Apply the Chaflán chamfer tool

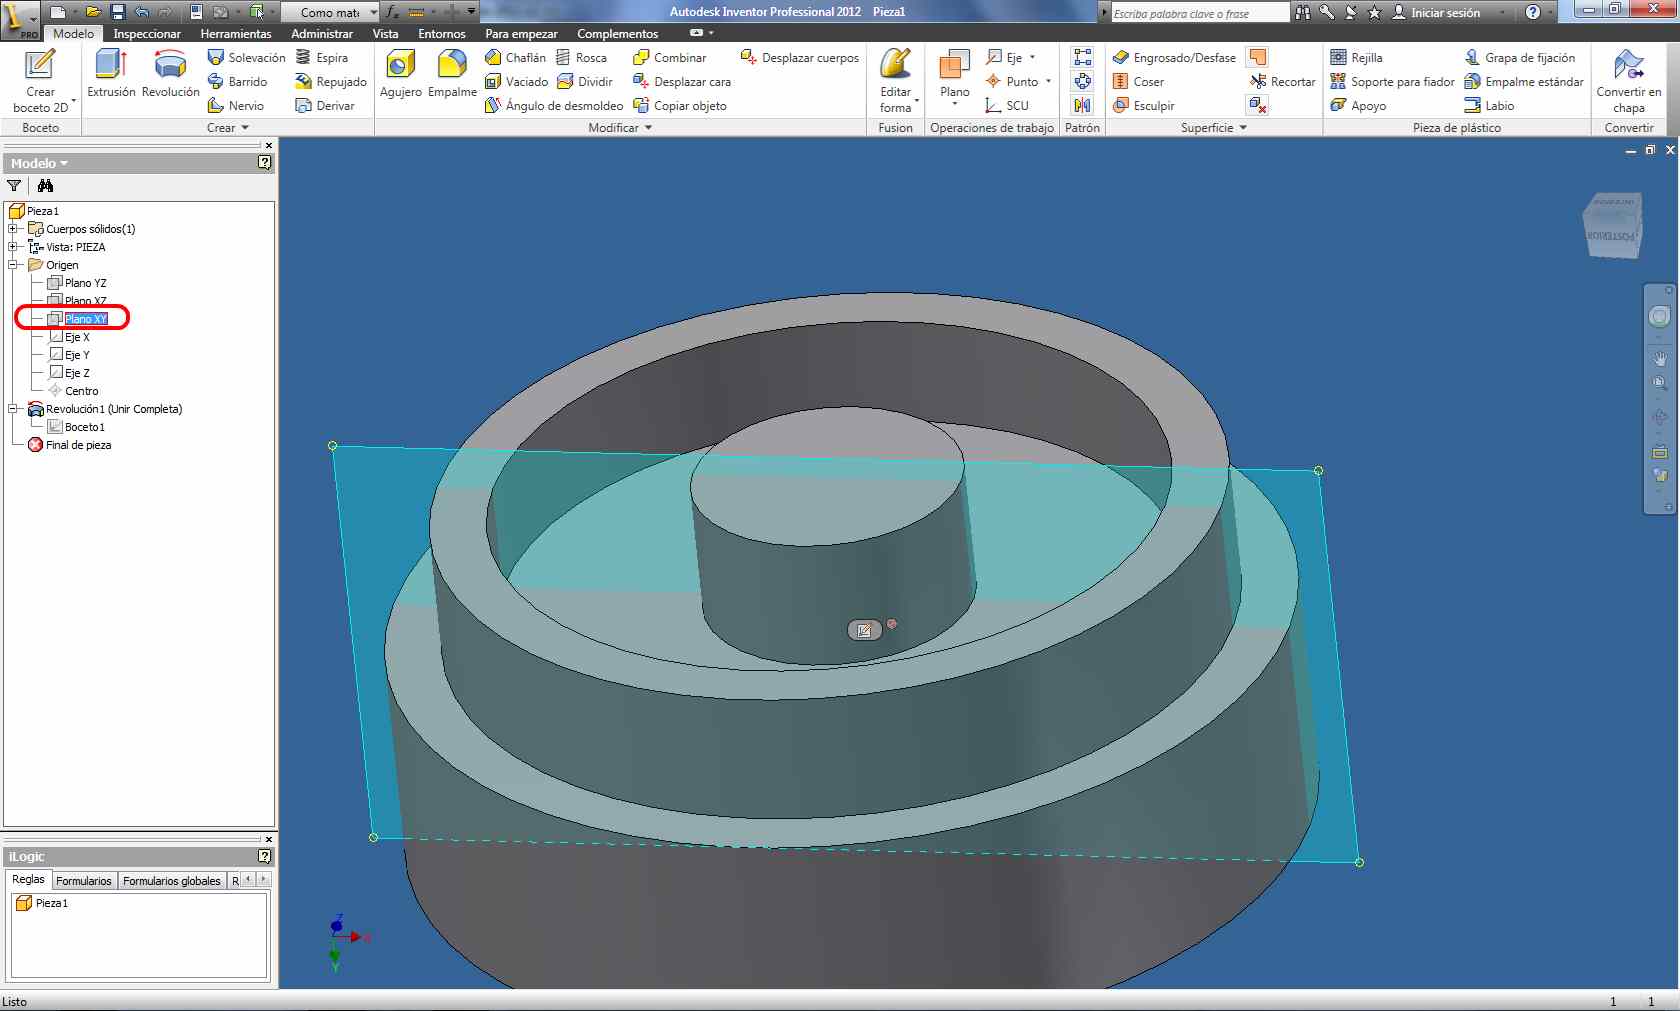pos(515,58)
